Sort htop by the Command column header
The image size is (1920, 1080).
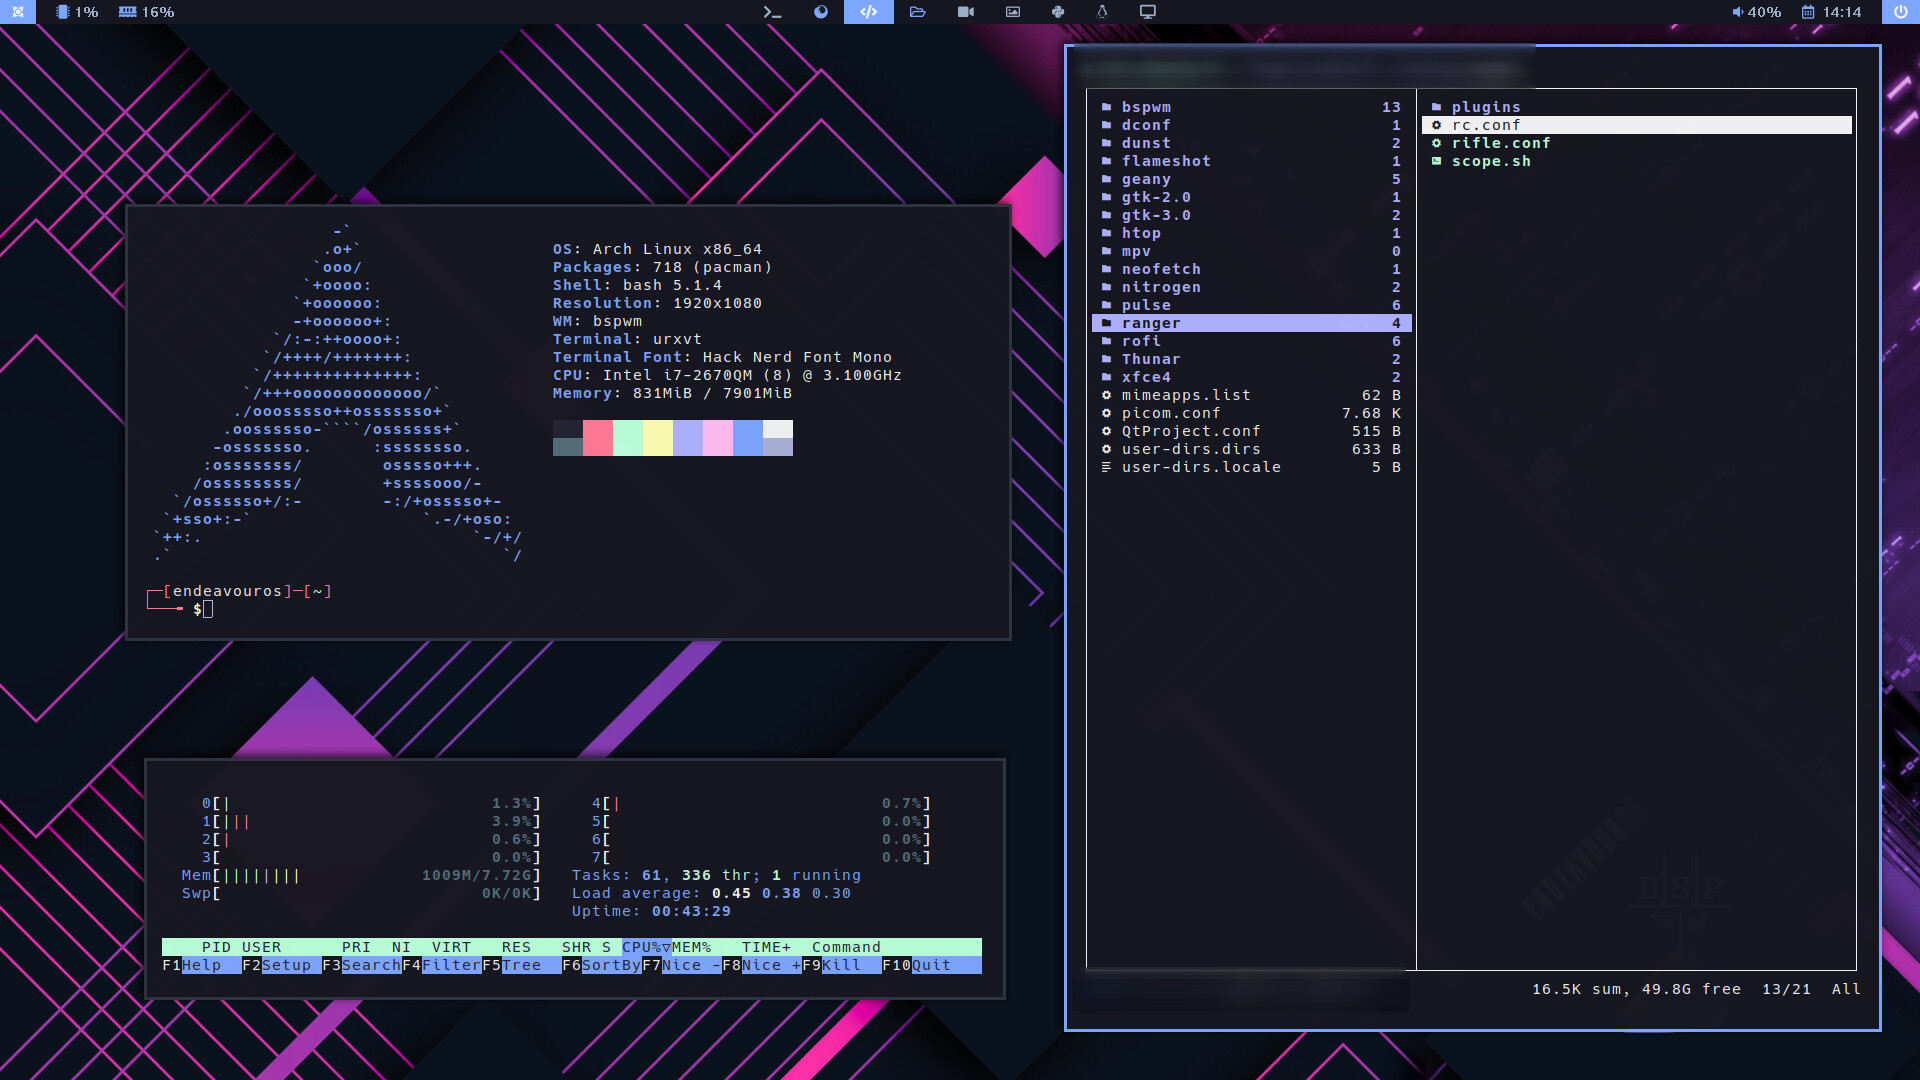pos(847,947)
